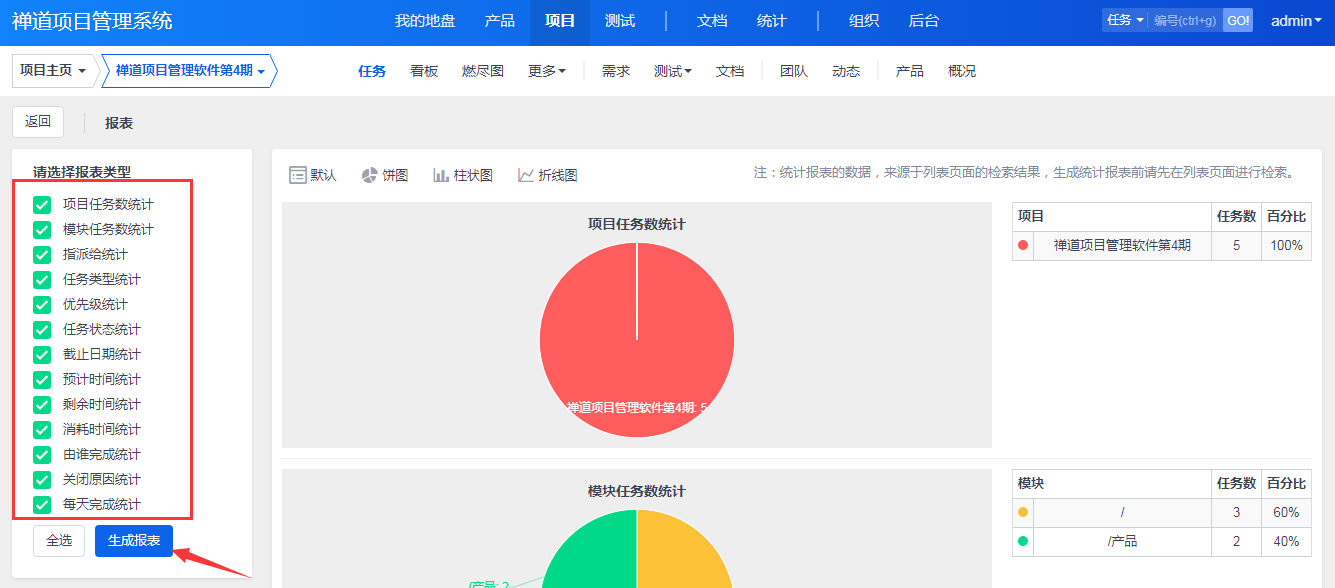The width and height of the screenshot is (1335, 588).
Task: Click the 模块 table column header
Action: coord(1112,484)
